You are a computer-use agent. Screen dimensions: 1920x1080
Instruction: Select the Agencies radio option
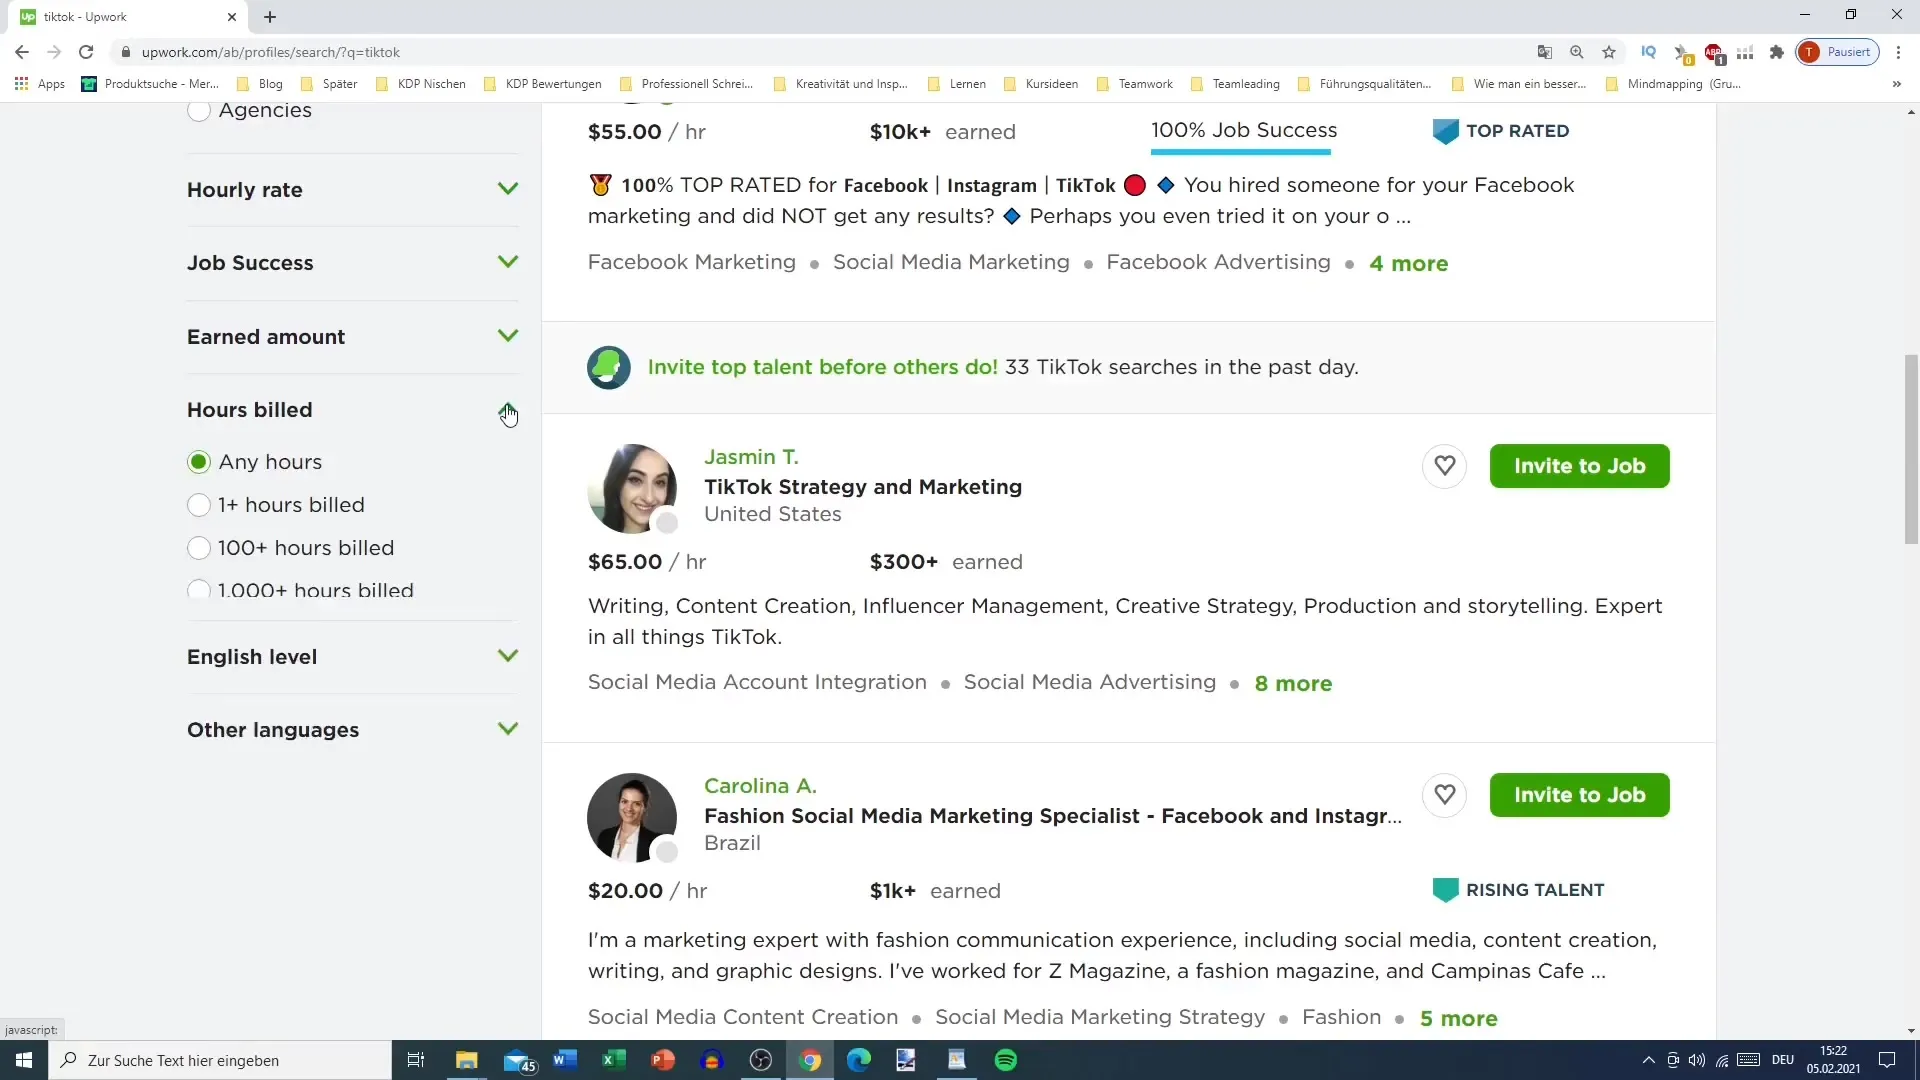(x=199, y=111)
